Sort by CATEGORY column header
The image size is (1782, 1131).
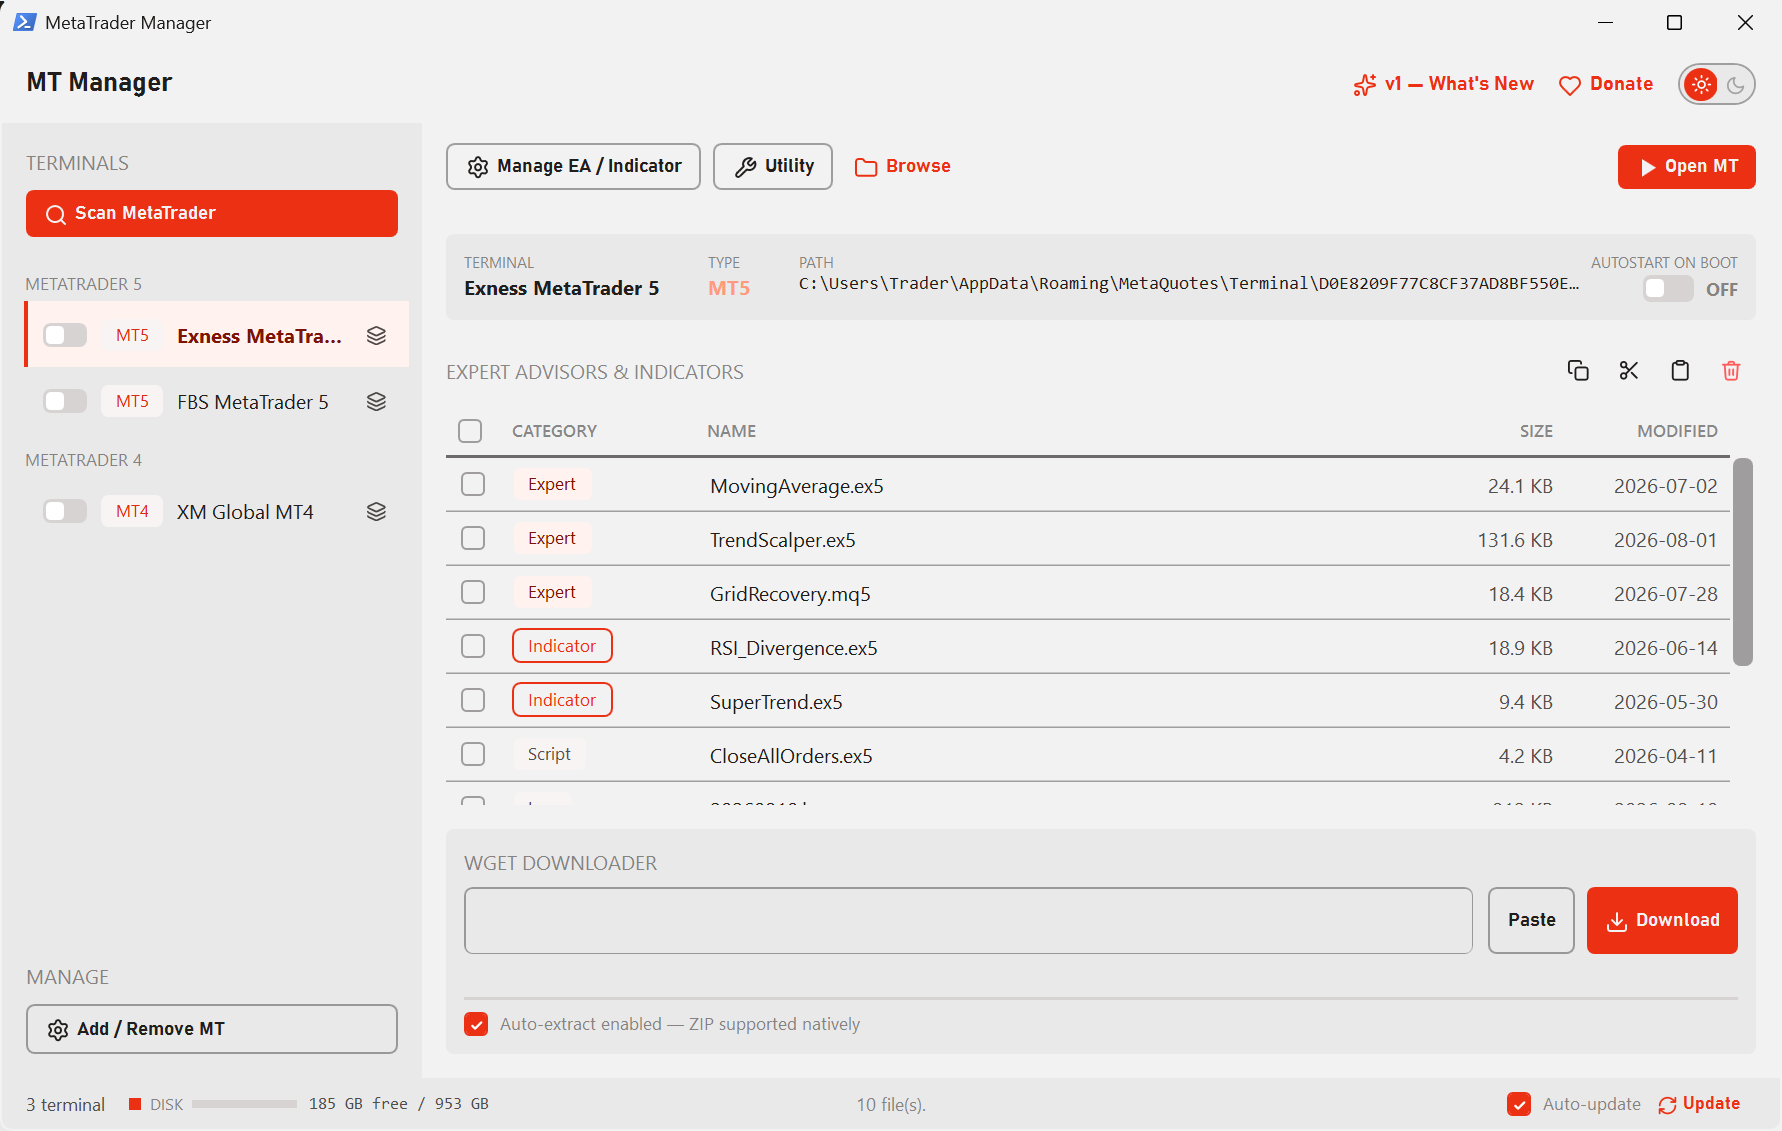click(554, 431)
